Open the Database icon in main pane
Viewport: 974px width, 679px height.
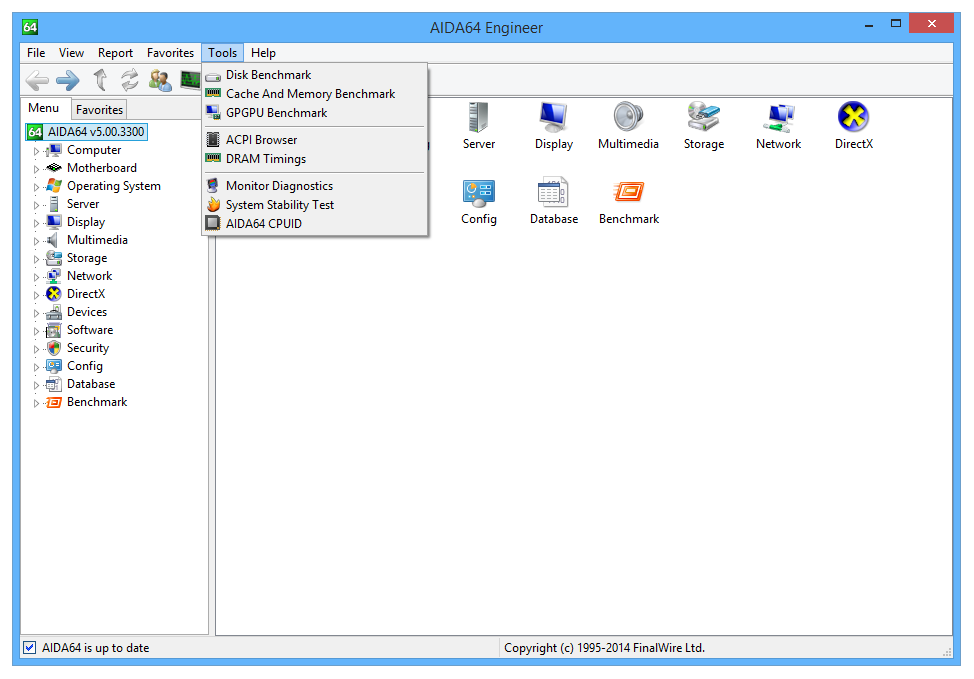pyautogui.click(x=553, y=193)
